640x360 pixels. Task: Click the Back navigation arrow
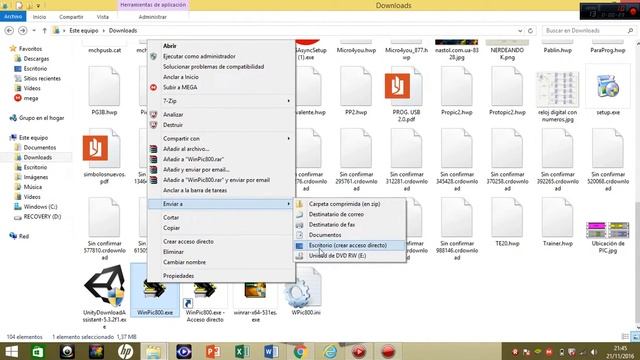click(x=9, y=31)
